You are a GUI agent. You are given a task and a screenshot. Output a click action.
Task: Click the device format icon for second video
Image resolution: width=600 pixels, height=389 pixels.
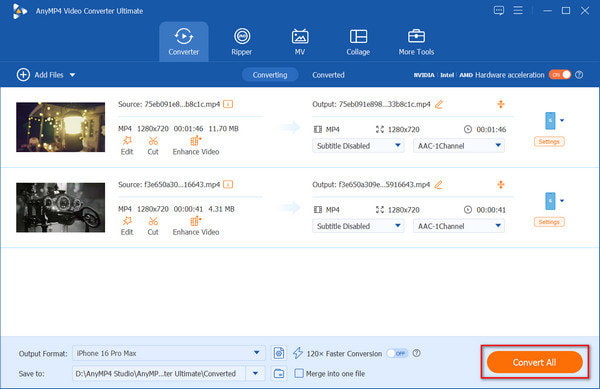click(550, 201)
